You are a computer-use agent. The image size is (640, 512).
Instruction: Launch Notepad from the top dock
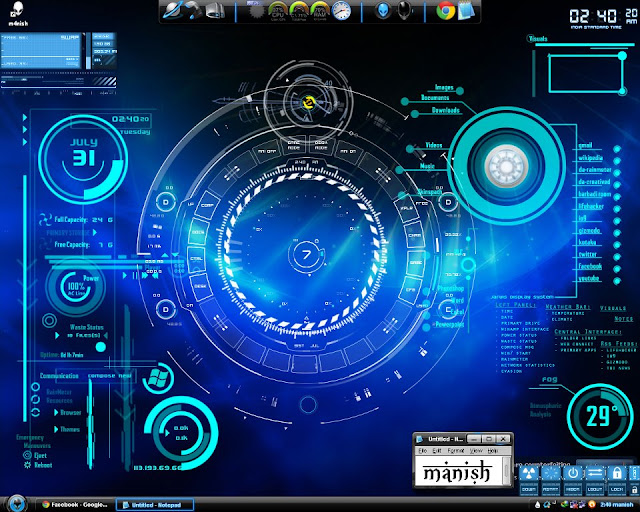pyautogui.click(x=466, y=11)
